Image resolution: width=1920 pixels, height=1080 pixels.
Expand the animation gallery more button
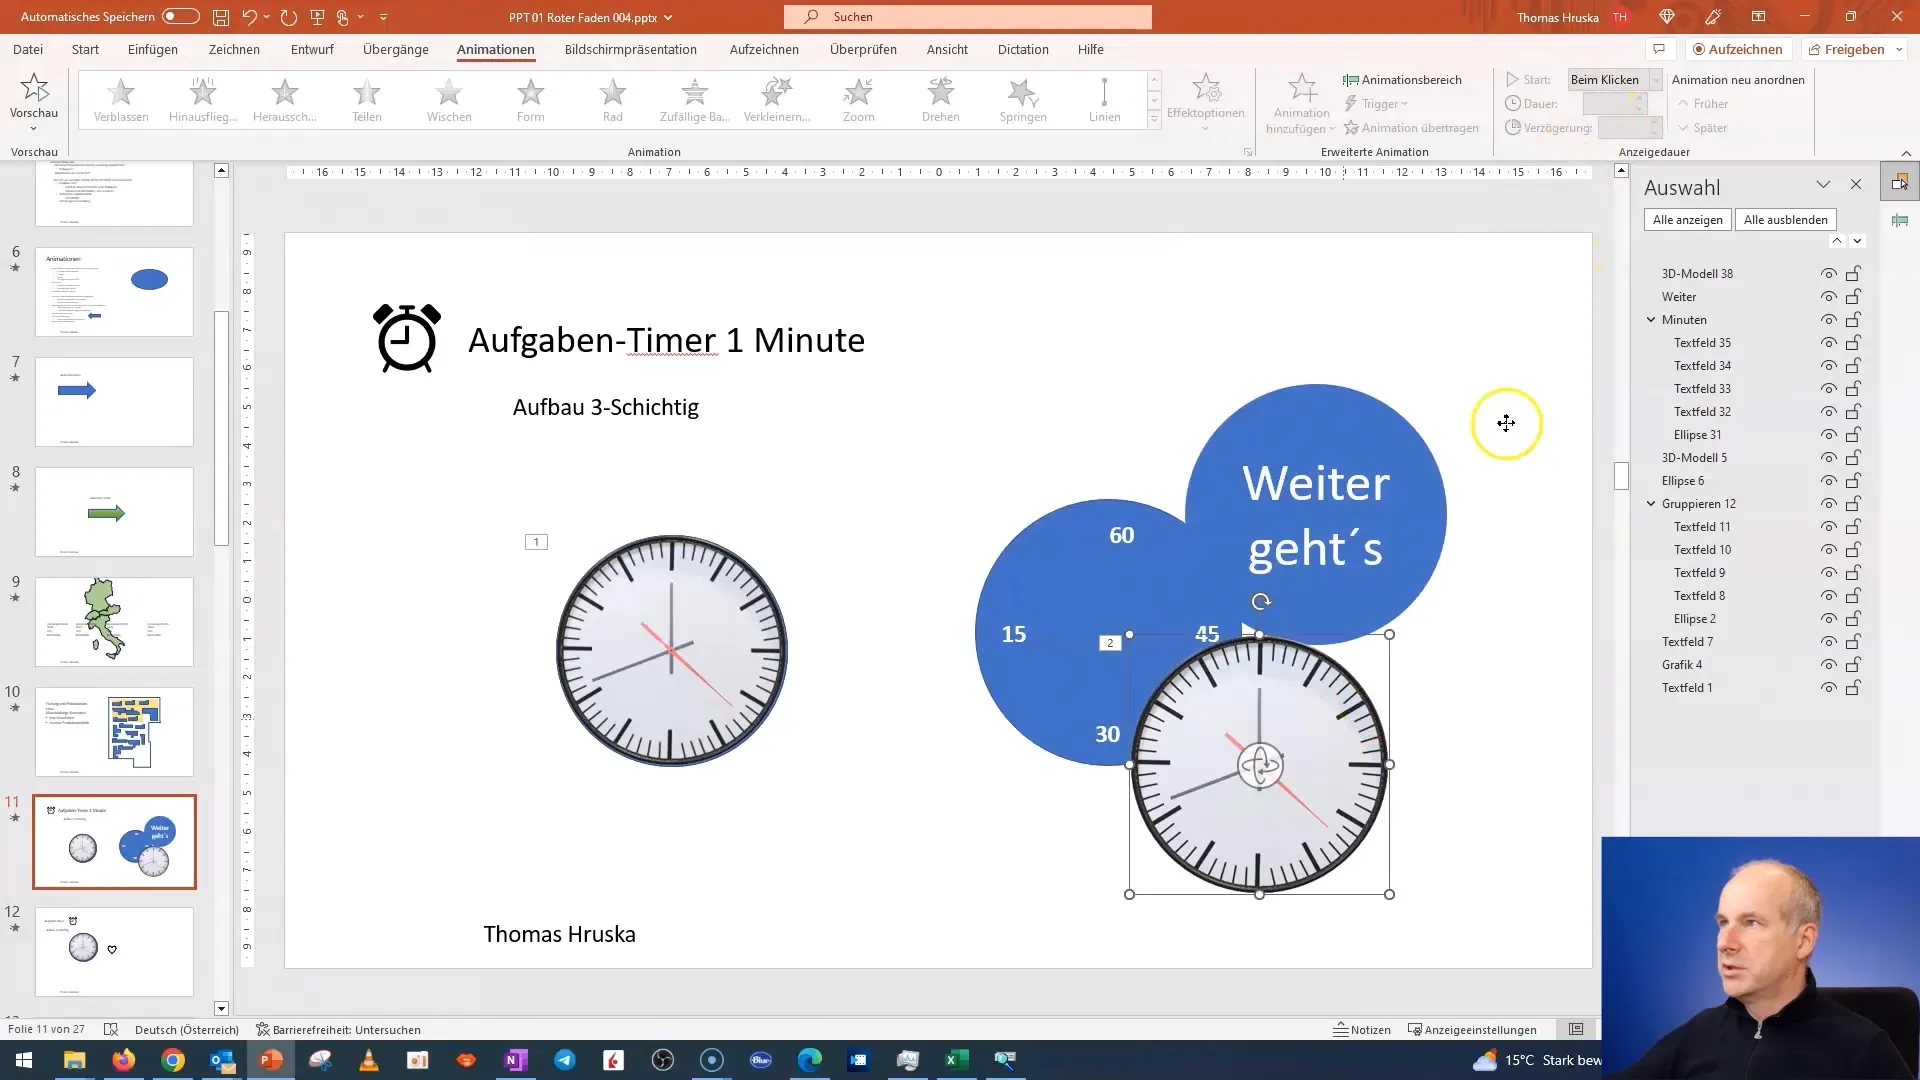click(1154, 119)
